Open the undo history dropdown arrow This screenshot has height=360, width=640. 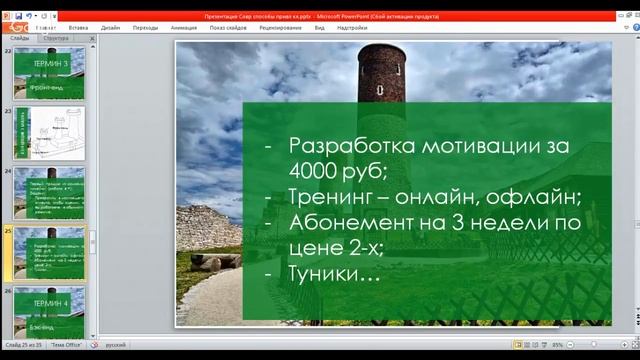[x=36, y=16]
